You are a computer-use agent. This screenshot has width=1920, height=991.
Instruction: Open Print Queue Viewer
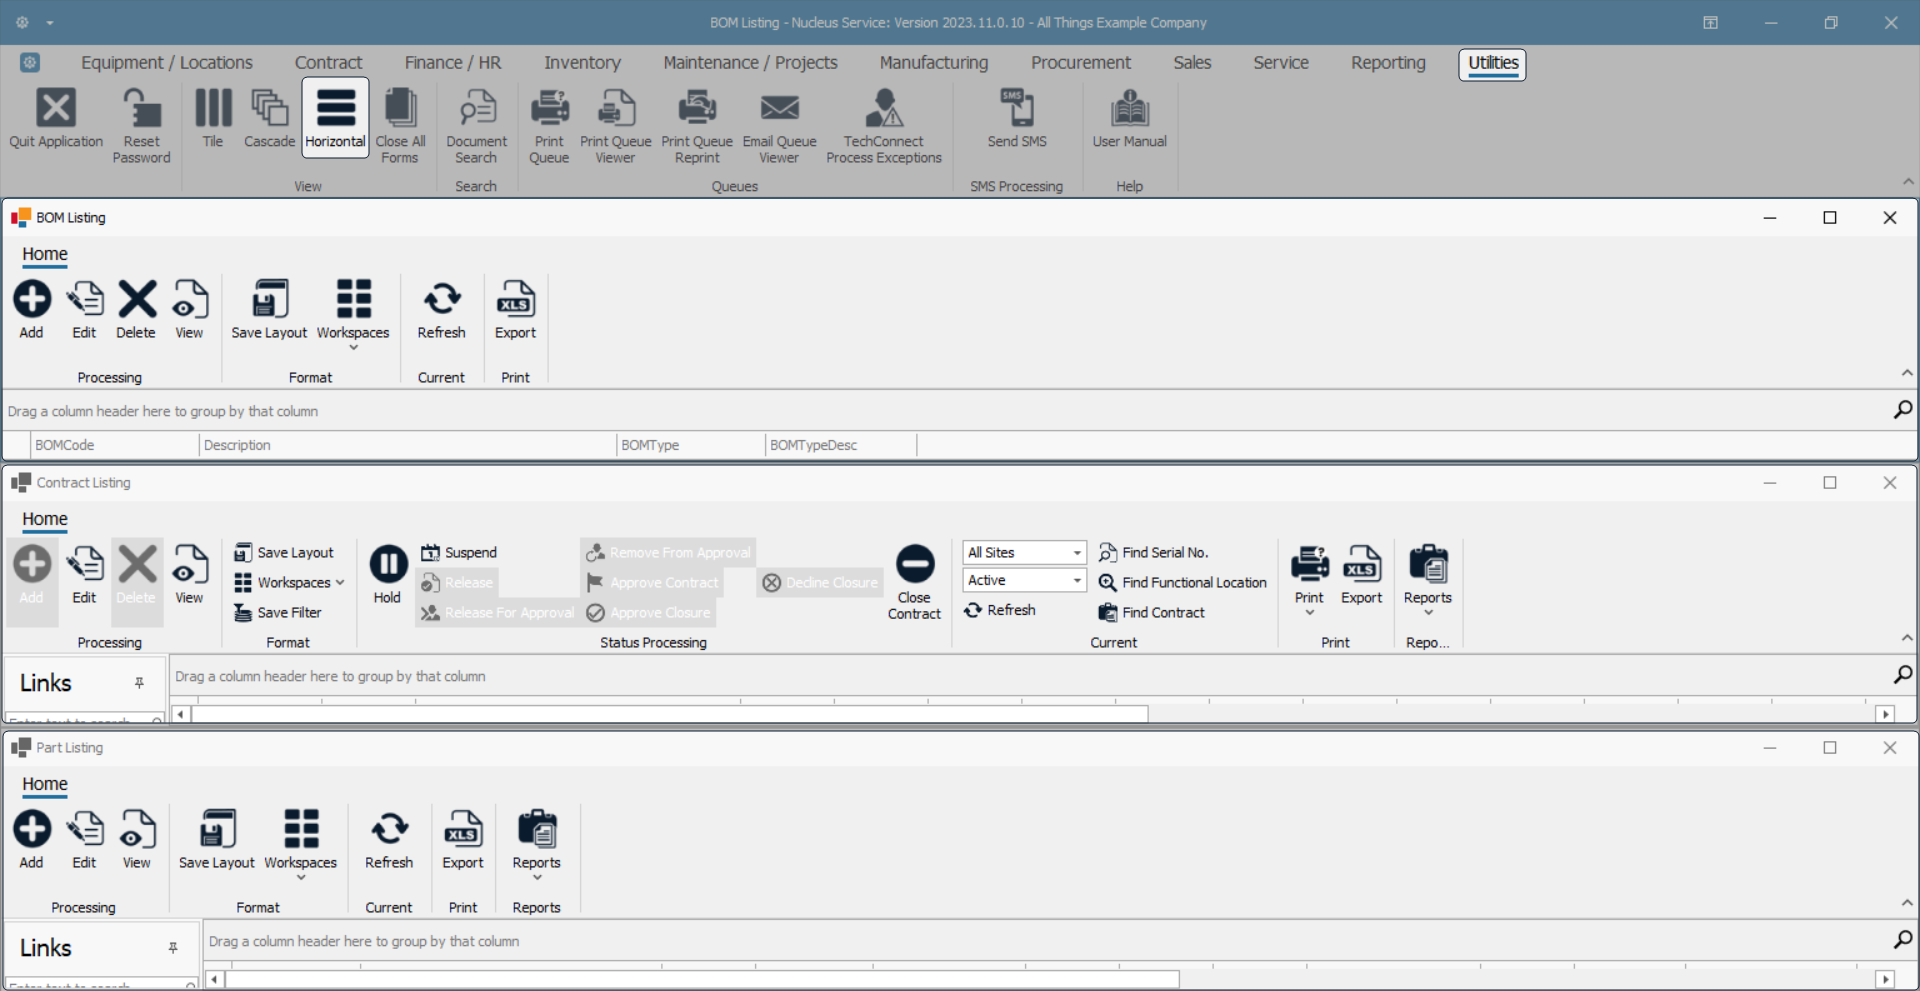[x=615, y=125]
